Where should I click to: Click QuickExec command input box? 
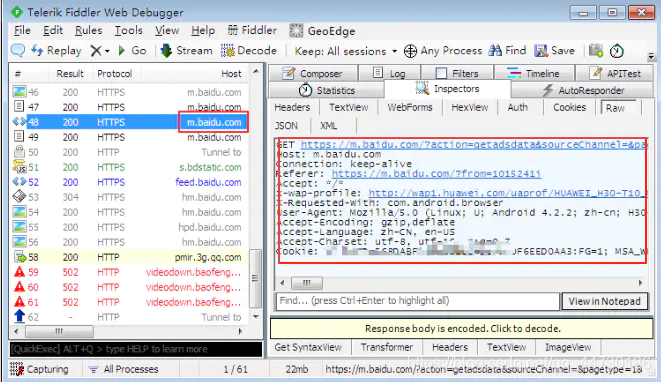(136, 349)
